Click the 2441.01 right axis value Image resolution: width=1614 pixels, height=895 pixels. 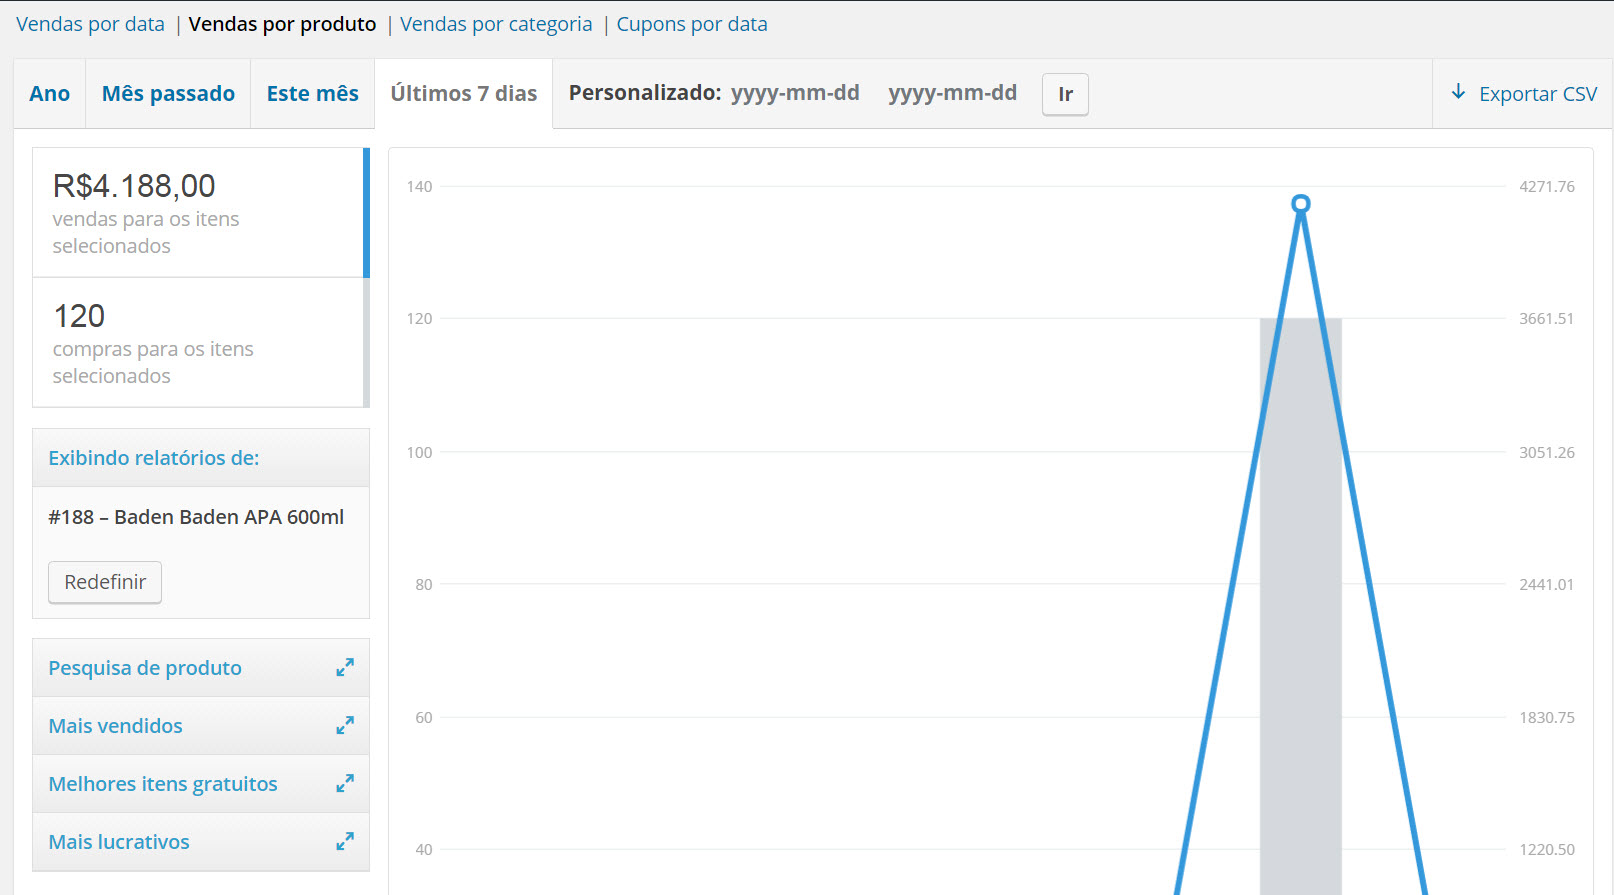pos(1546,584)
